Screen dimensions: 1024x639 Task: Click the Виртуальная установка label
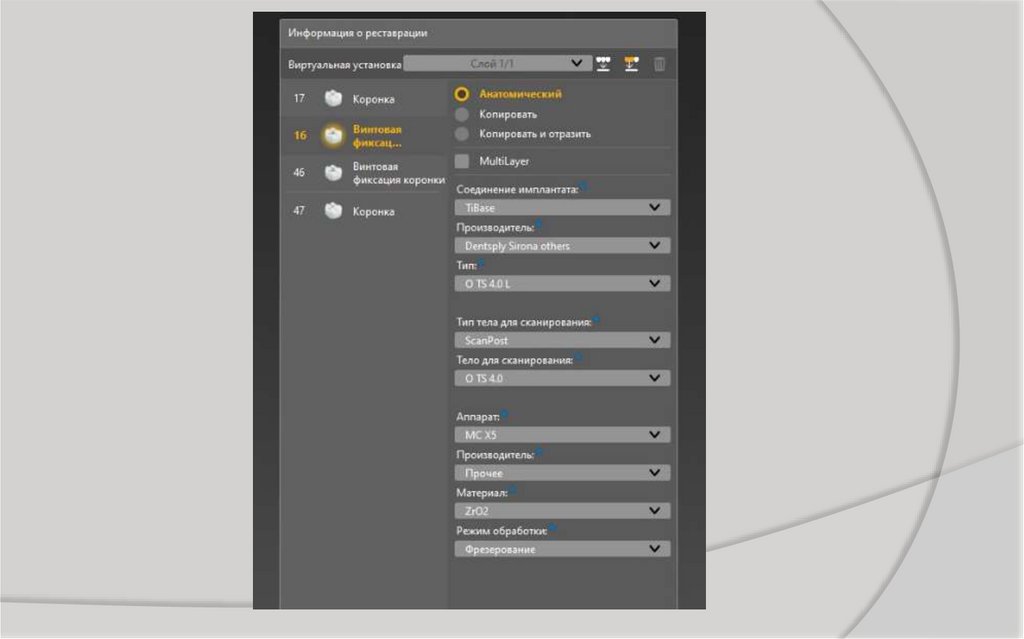tap(344, 65)
